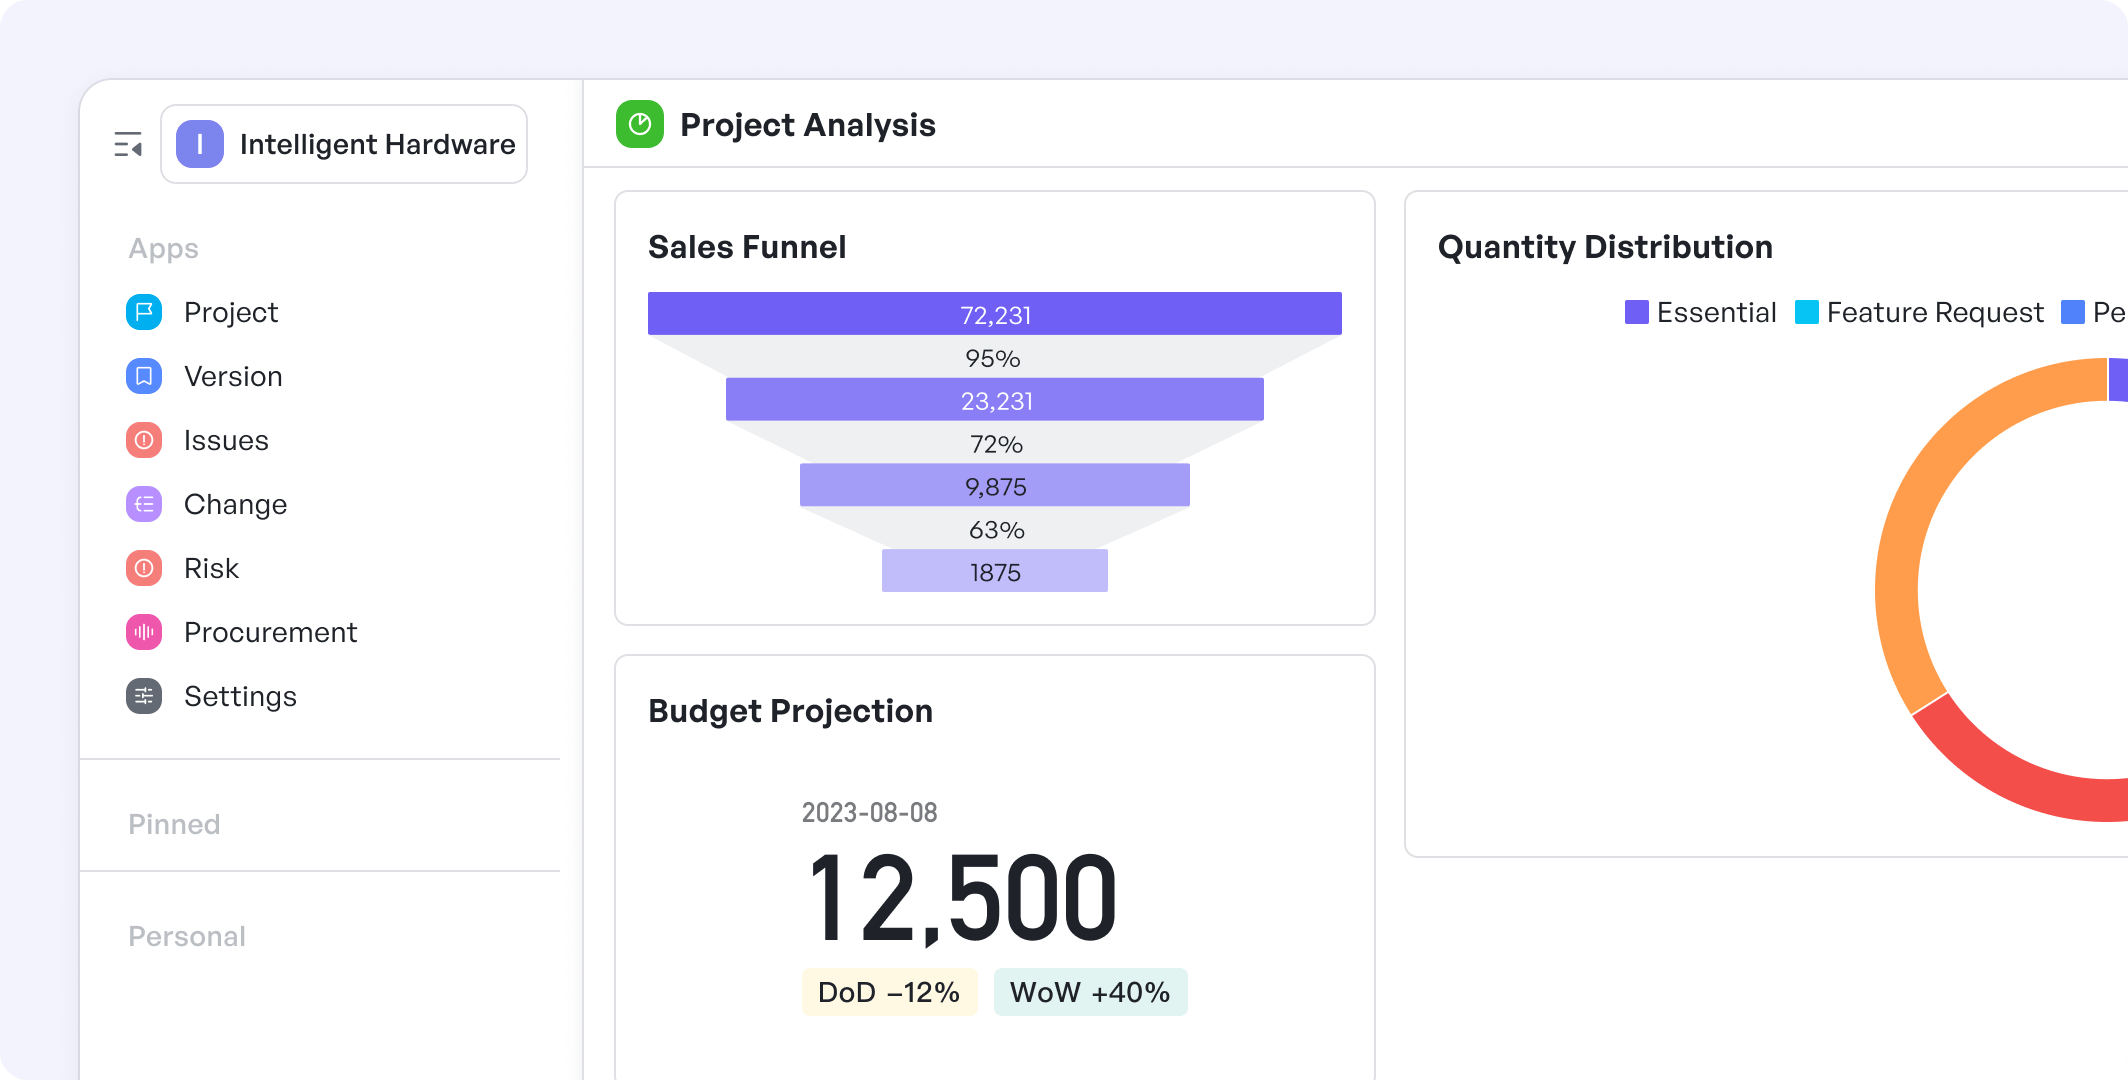Screen dimensions: 2128x1080
Task: Click the 9,875 funnel bar
Action: click(x=995, y=486)
